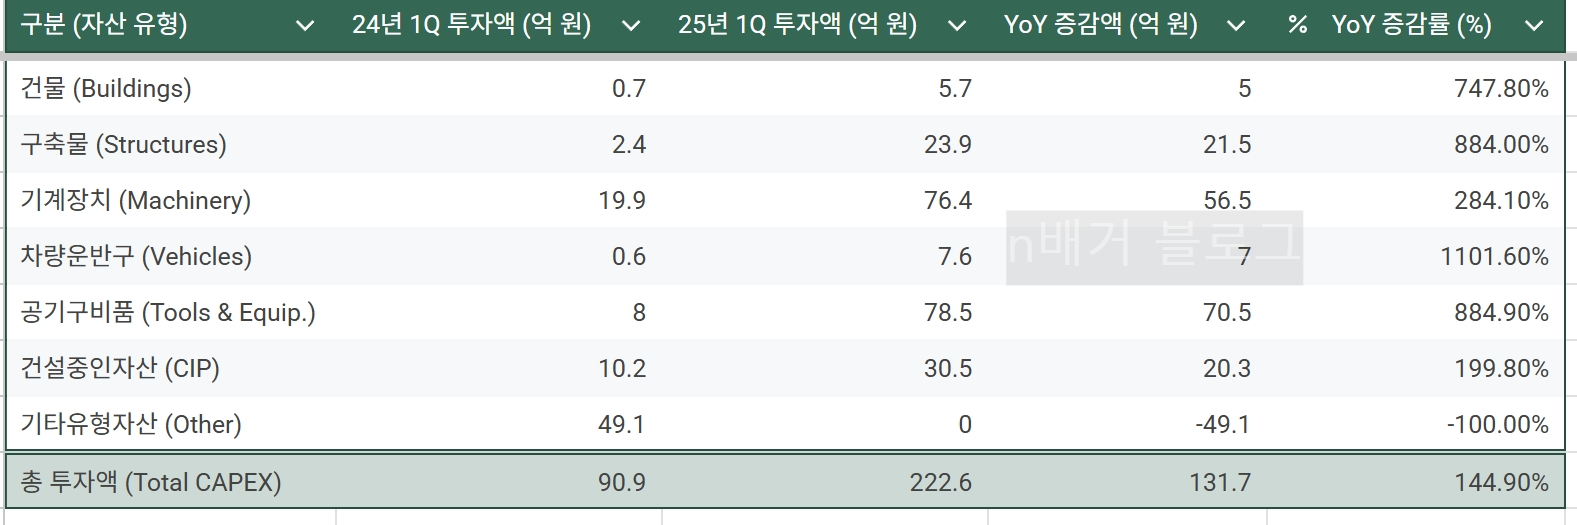Viewport: 1577px width, 525px height.
Task: Select the YoY 증감액 (억 원) header
Action: pyautogui.click(x=1101, y=25)
